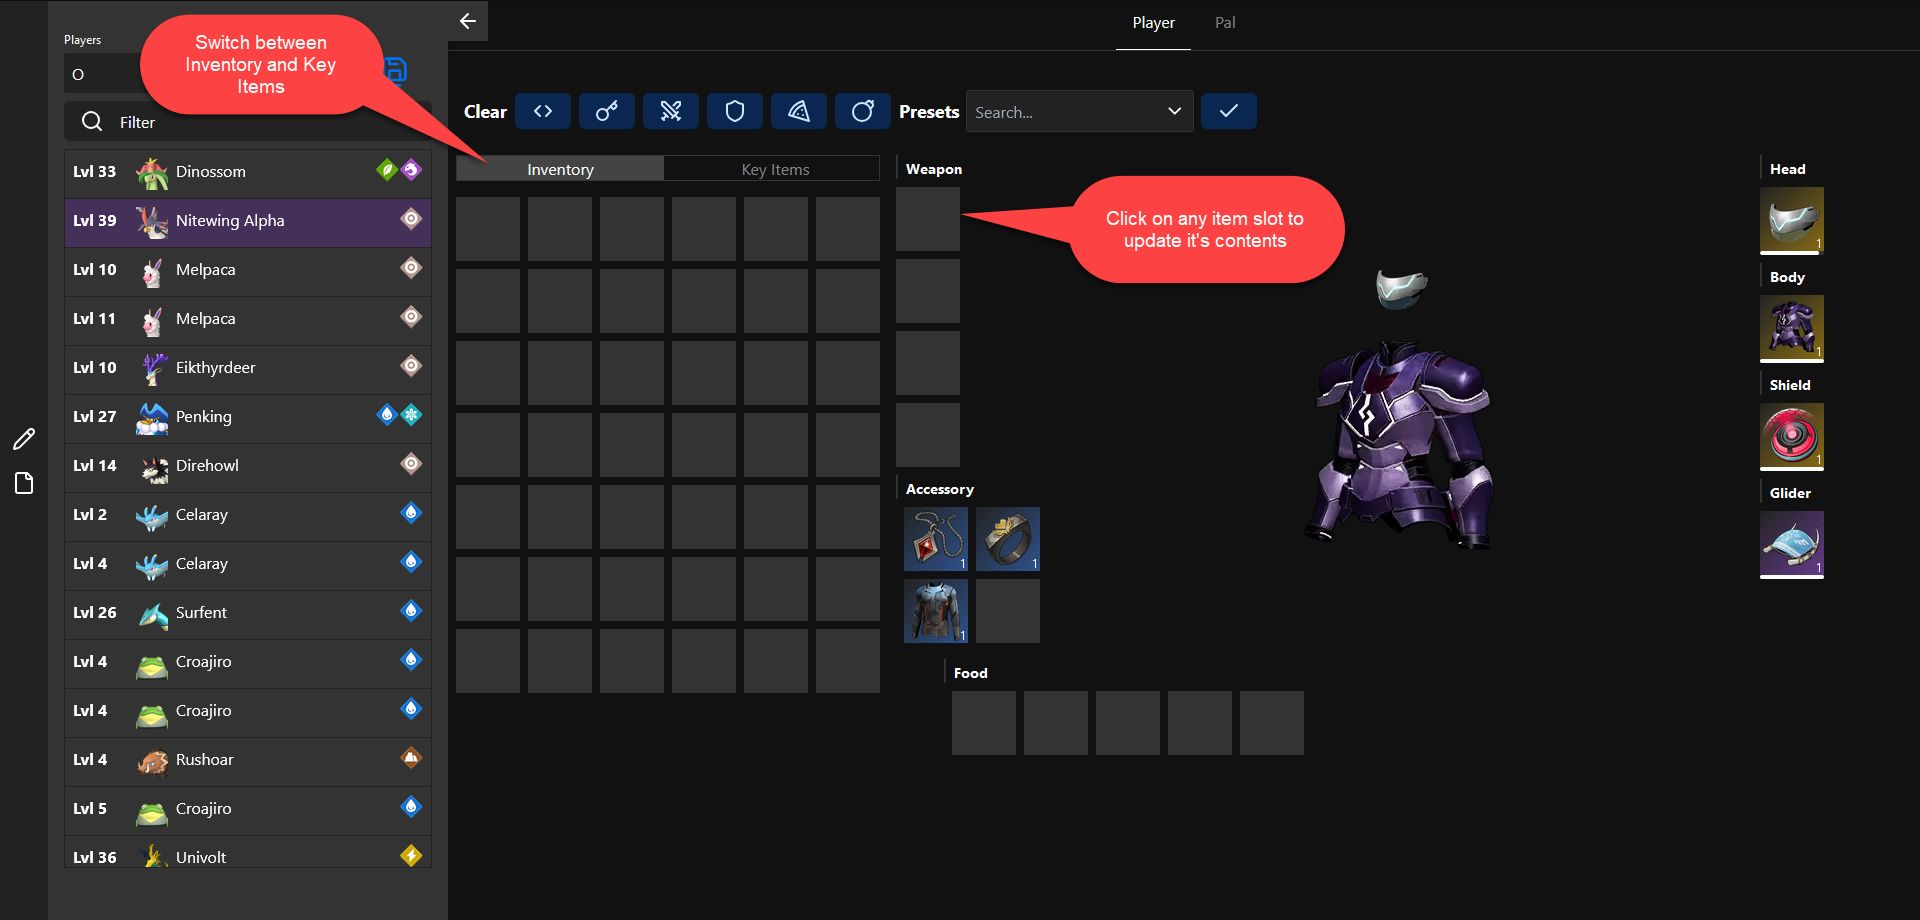The height and width of the screenshot is (920, 1920).
Task: Select the red pendant accessory slot
Action: tap(936, 539)
